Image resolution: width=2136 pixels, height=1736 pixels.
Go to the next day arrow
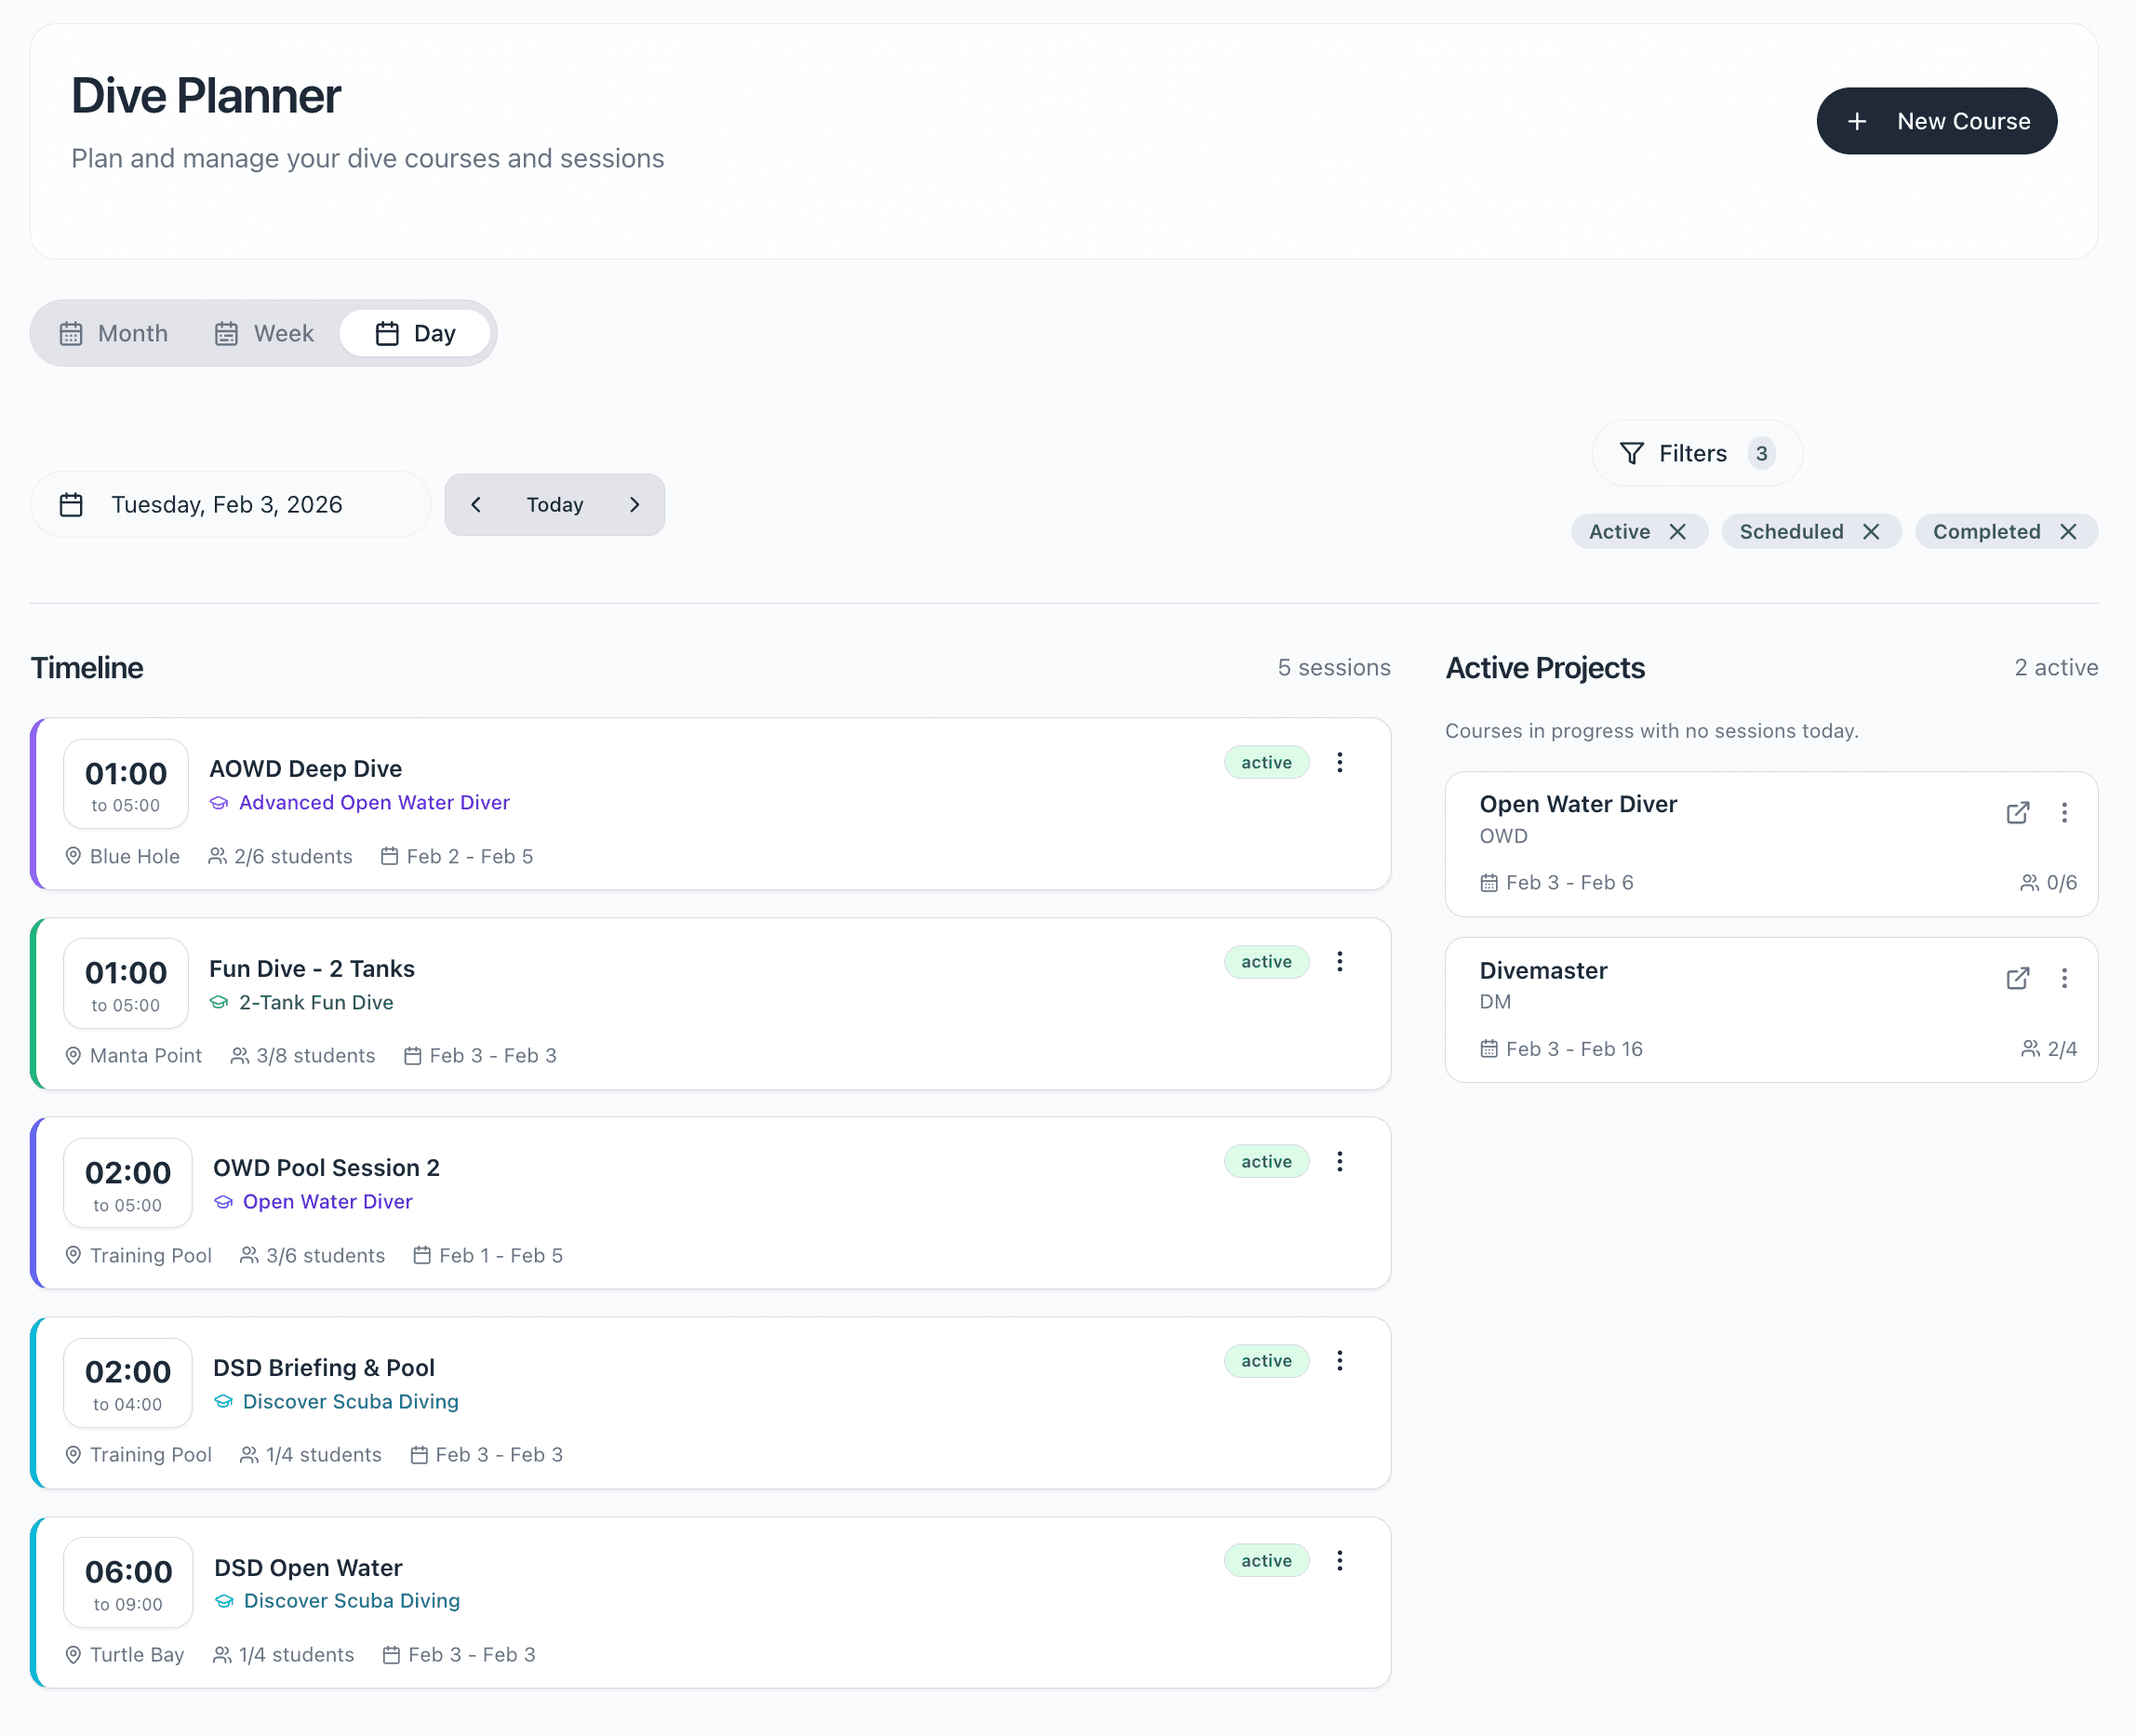point(634,505)
